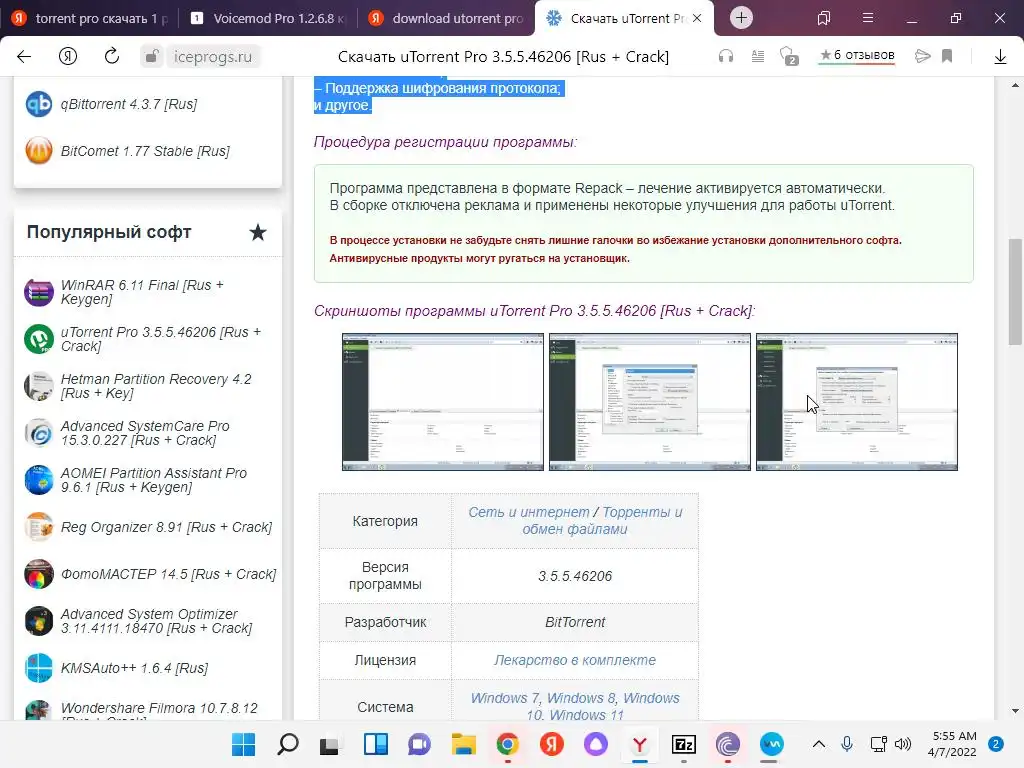Switch to 'torrent pro скачать' tab

[89, 18]
